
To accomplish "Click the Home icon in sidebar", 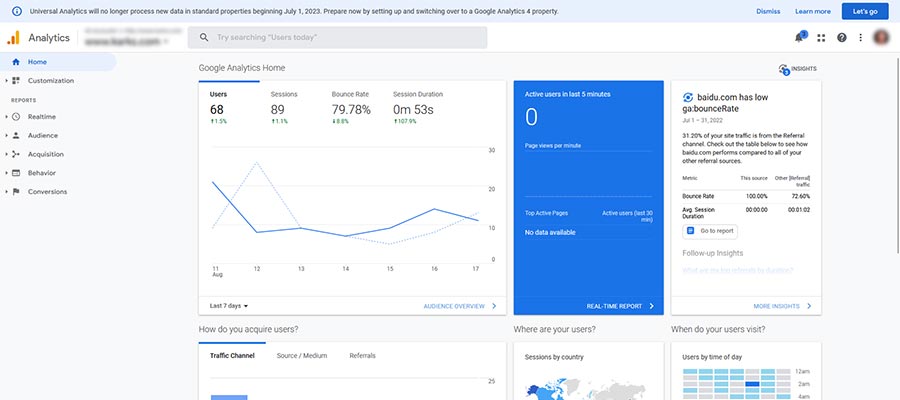I will (x=15, y=62).
